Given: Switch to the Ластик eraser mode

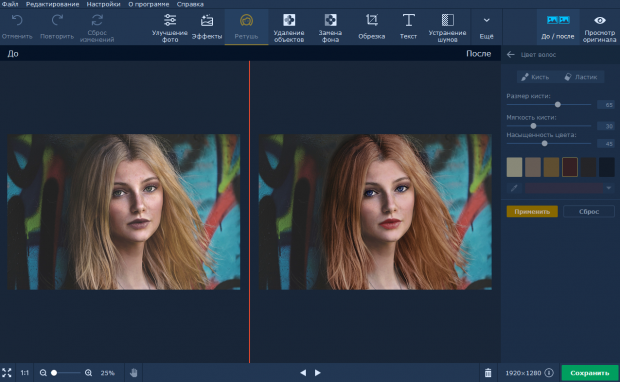Looking at the screenshot, I should (580, 77).
